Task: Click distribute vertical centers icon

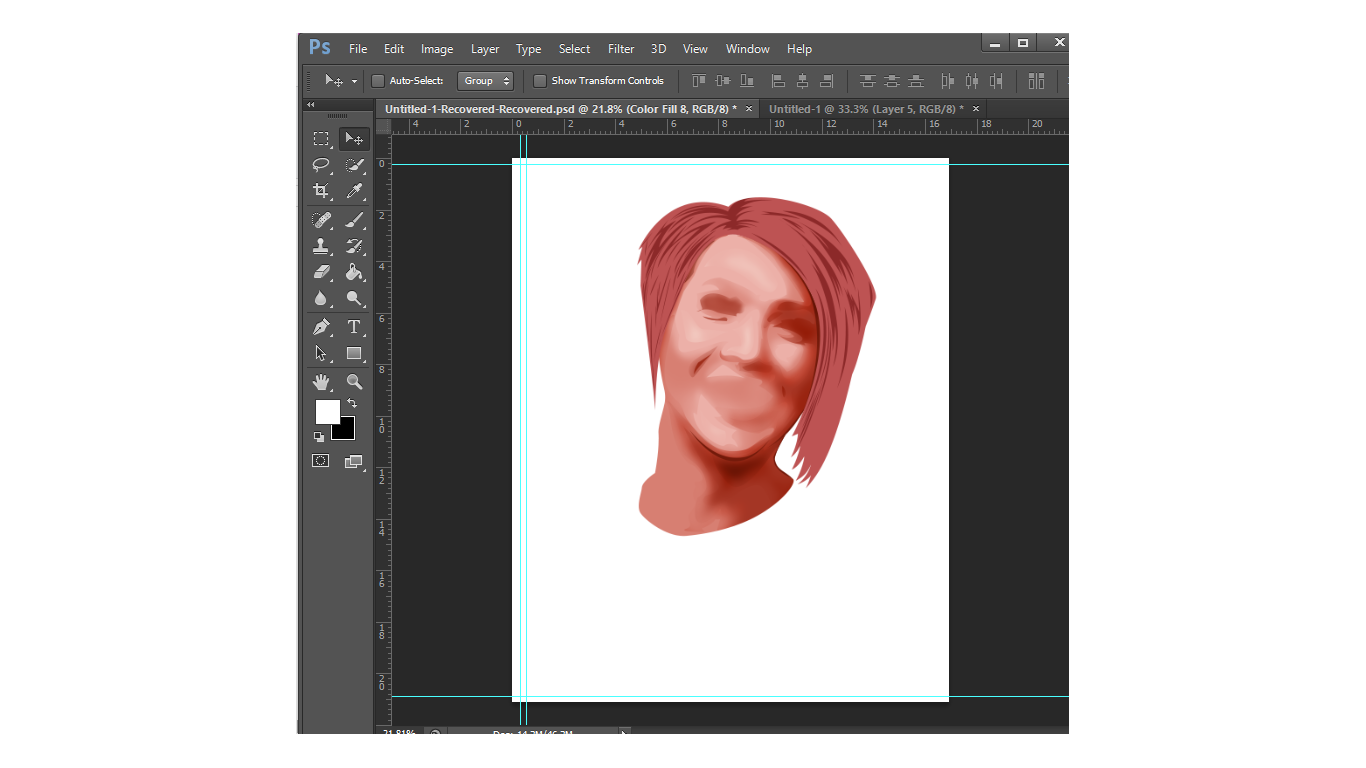Action: click(891, 81)
